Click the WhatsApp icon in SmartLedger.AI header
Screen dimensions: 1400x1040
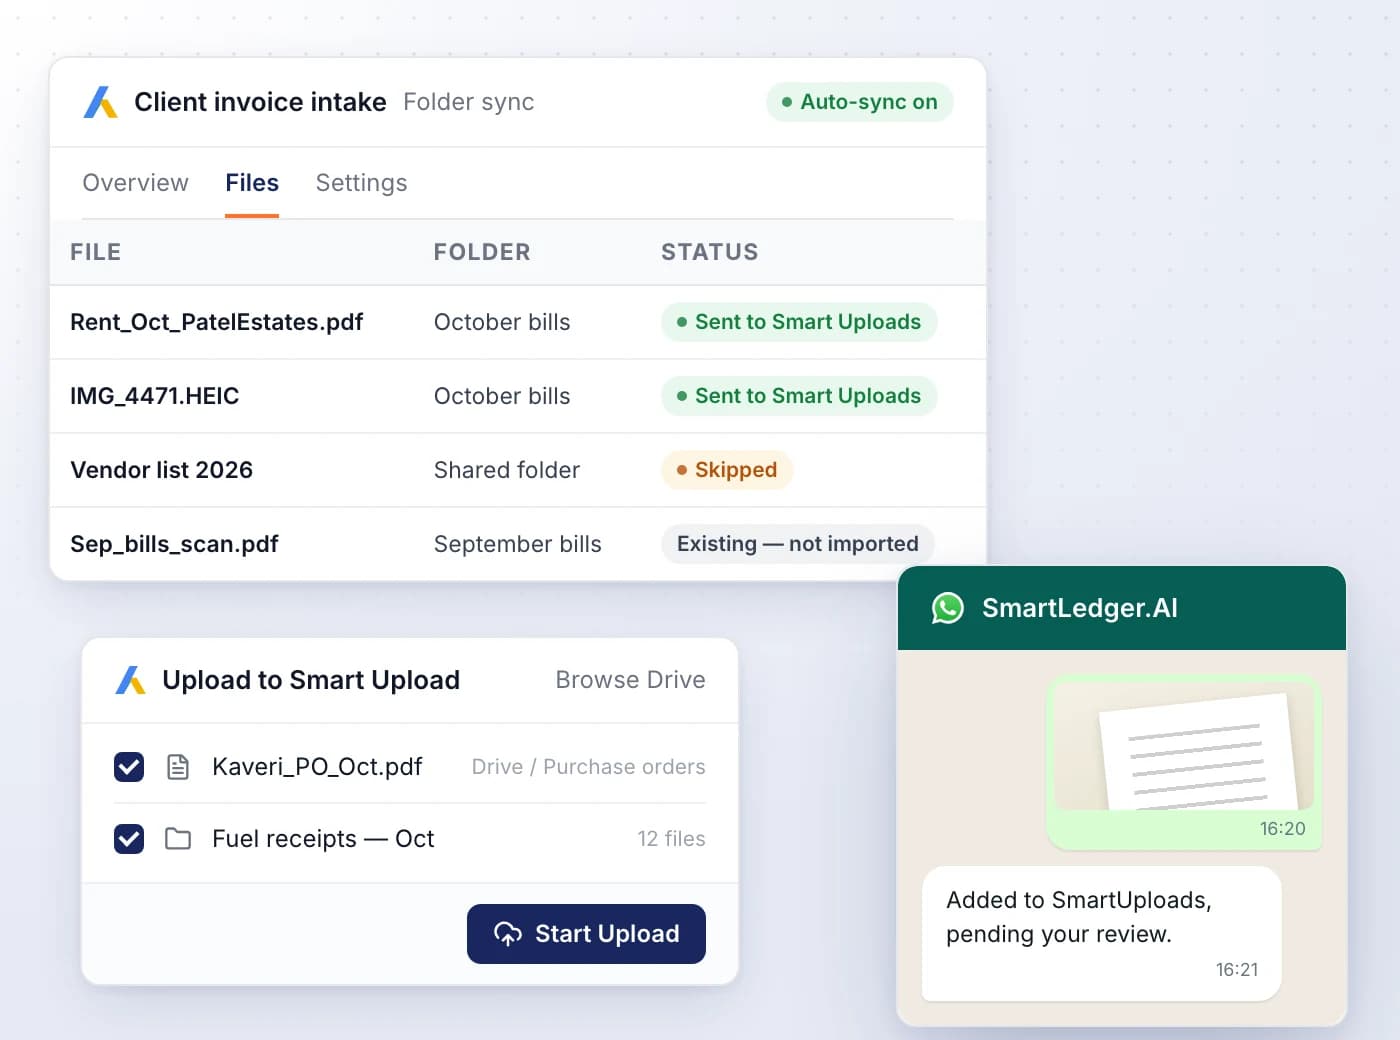tap(947, 608)
